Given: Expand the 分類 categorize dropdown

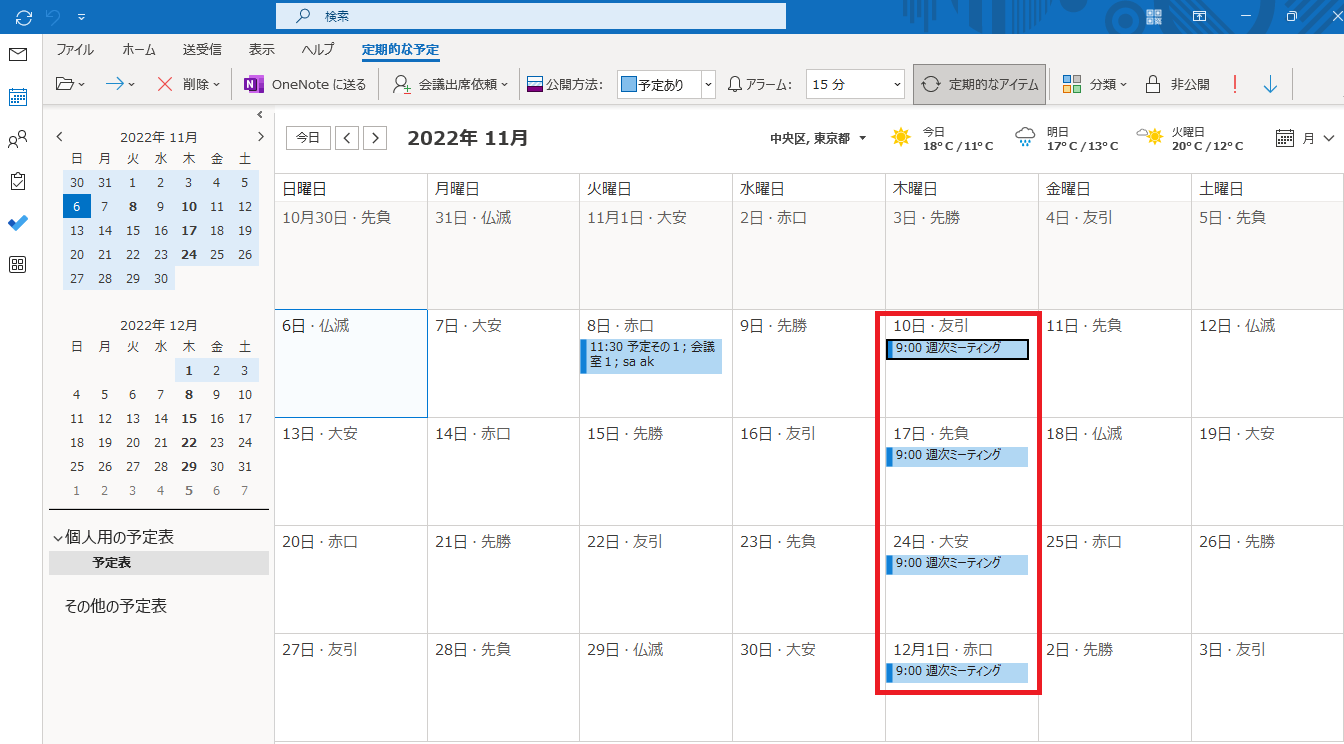Looking at the screenshot, I should (1095, 85).
